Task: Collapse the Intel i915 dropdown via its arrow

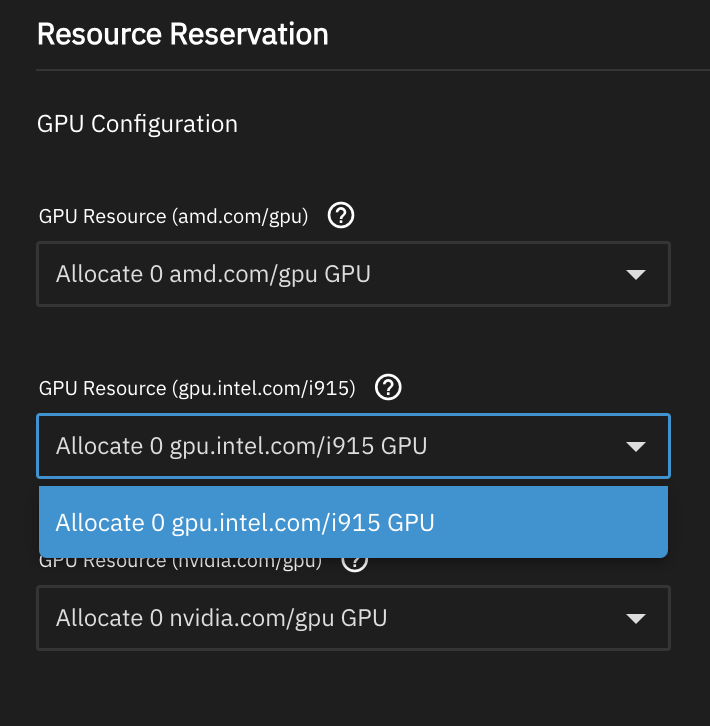Action: (x=635, y=447)
